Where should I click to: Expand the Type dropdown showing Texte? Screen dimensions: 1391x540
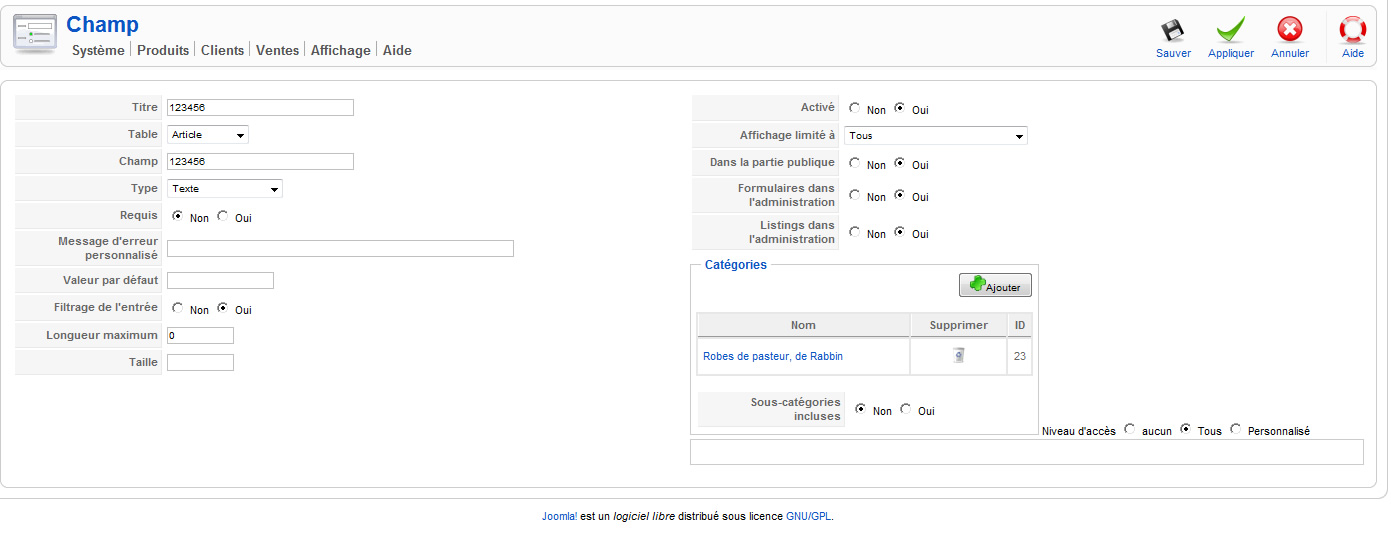[x=225, y=188]
